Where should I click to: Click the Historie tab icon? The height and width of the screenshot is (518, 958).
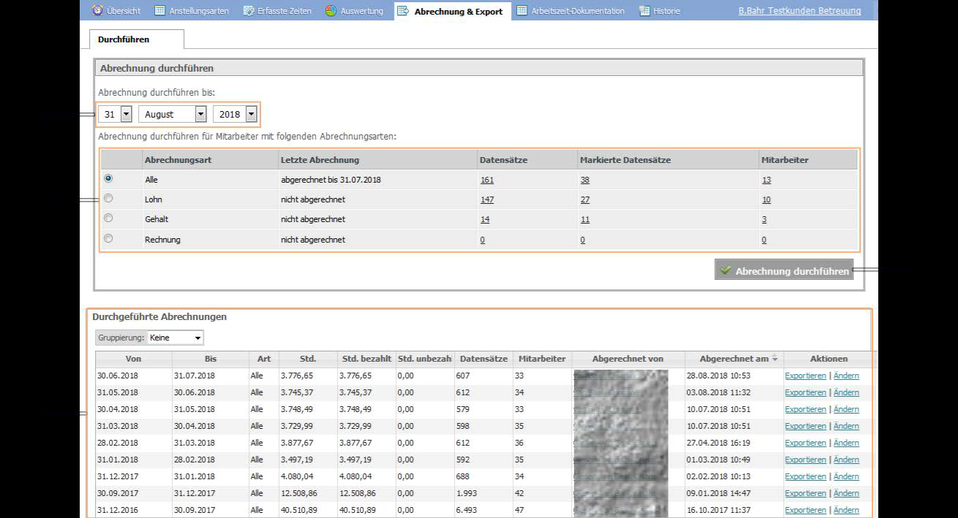(645, 10)
